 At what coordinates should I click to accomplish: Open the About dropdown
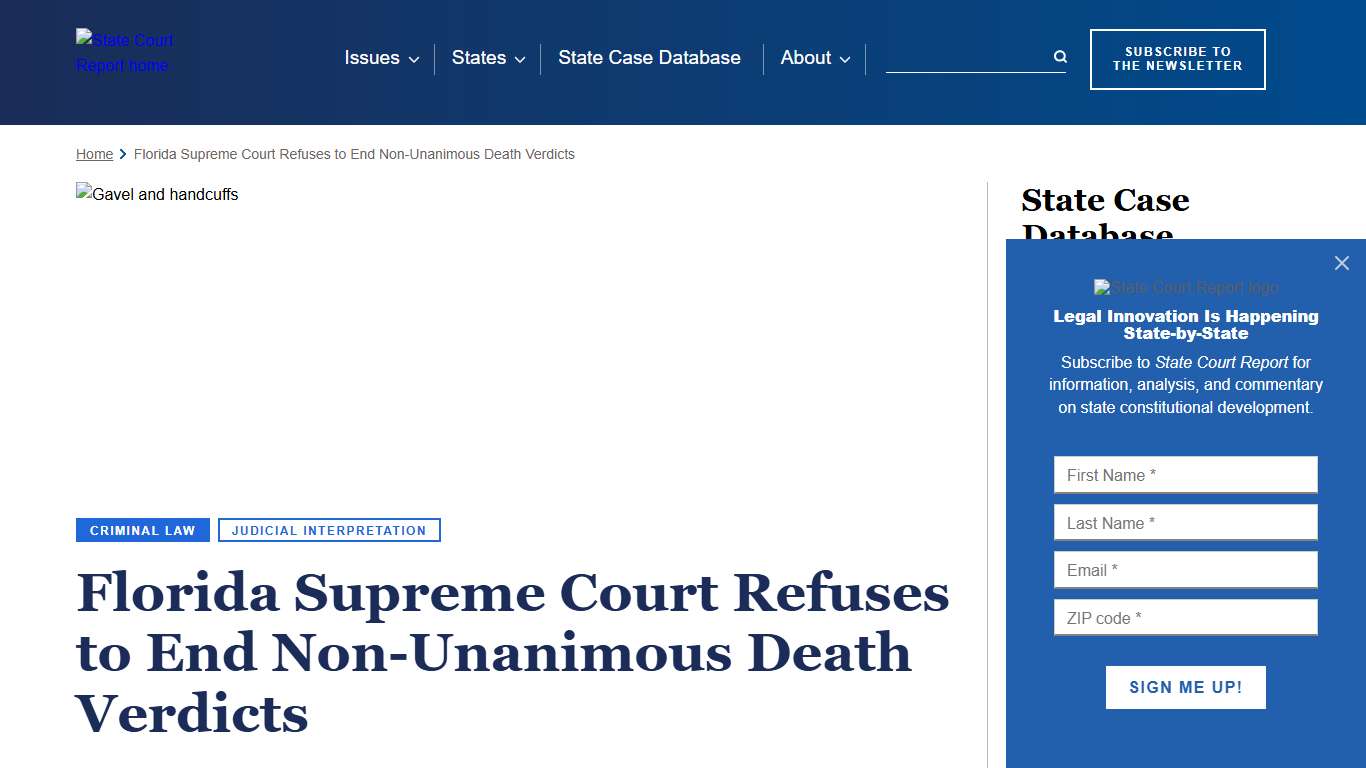[x=814, y=58]
